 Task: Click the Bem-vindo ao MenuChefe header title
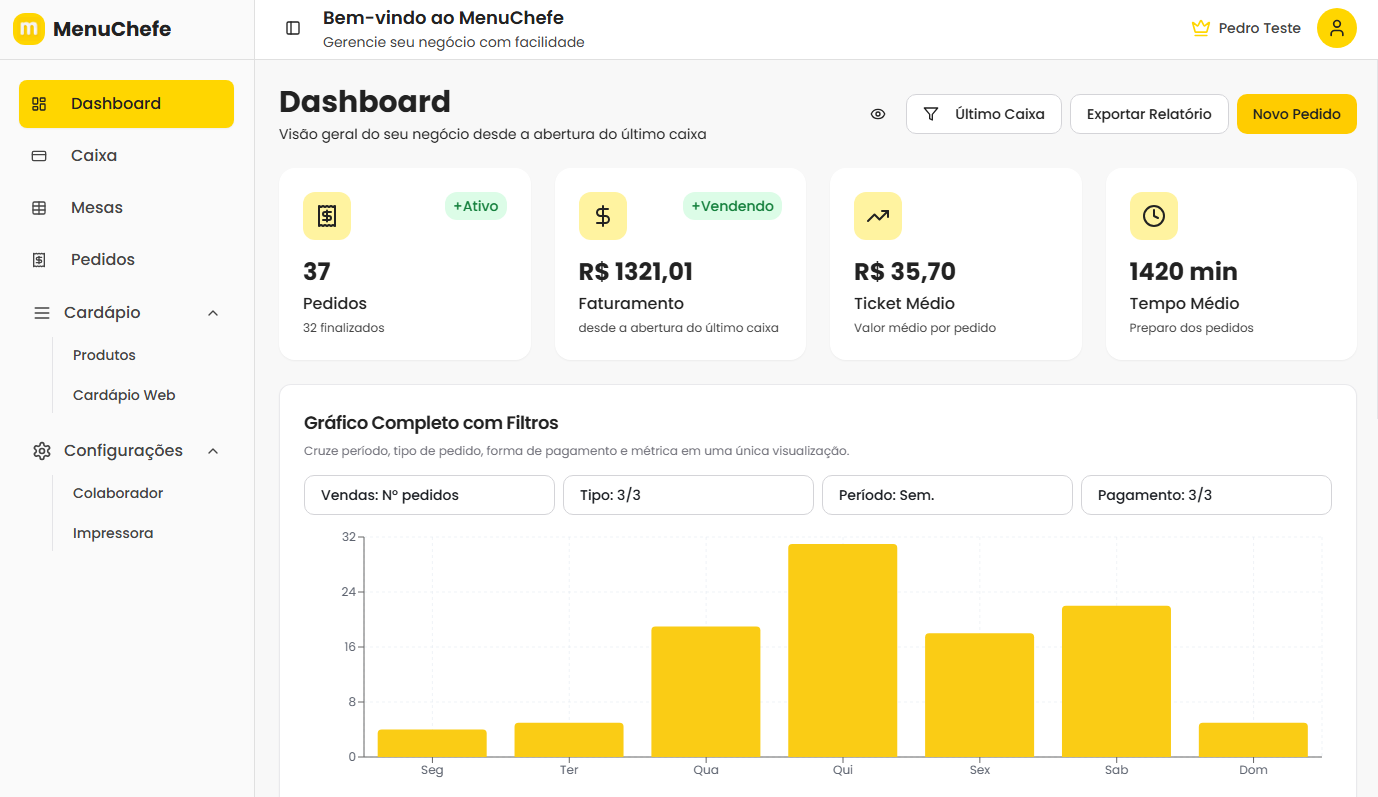click(443, 18)
